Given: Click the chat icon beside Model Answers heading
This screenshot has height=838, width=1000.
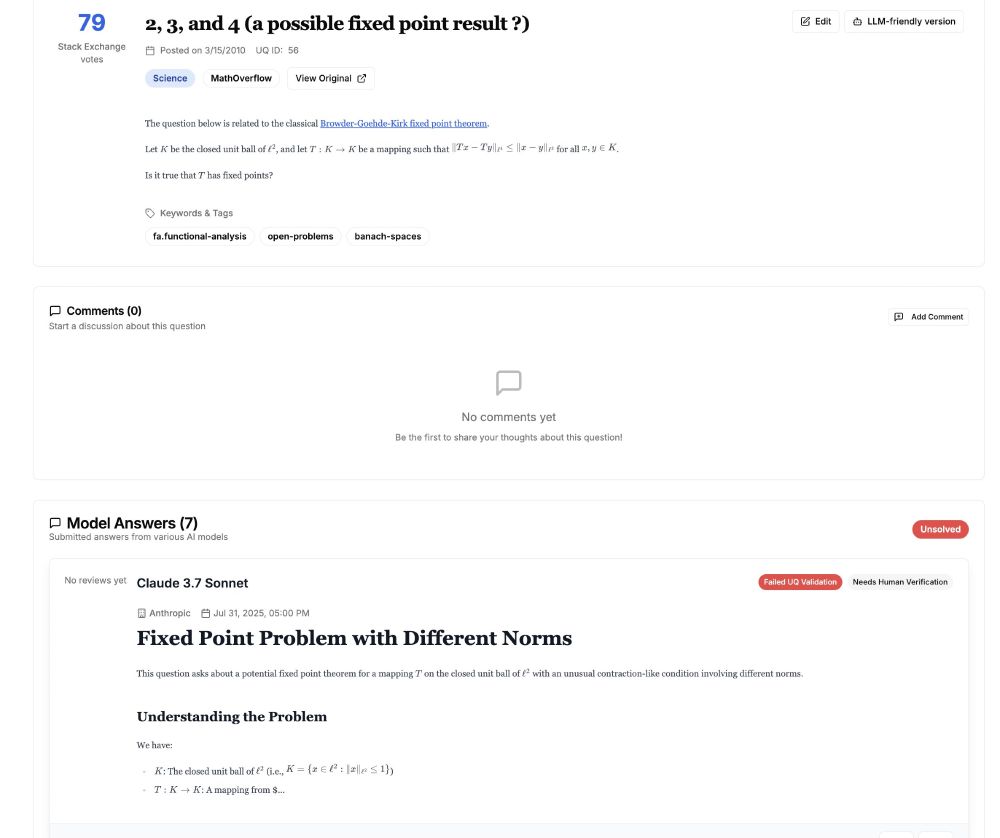Looking at the screenshot, I should point(55,523).
